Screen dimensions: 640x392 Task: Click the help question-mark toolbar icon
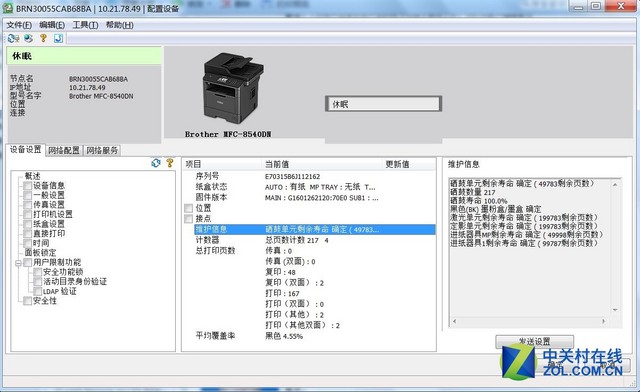[x=43, y=38]
